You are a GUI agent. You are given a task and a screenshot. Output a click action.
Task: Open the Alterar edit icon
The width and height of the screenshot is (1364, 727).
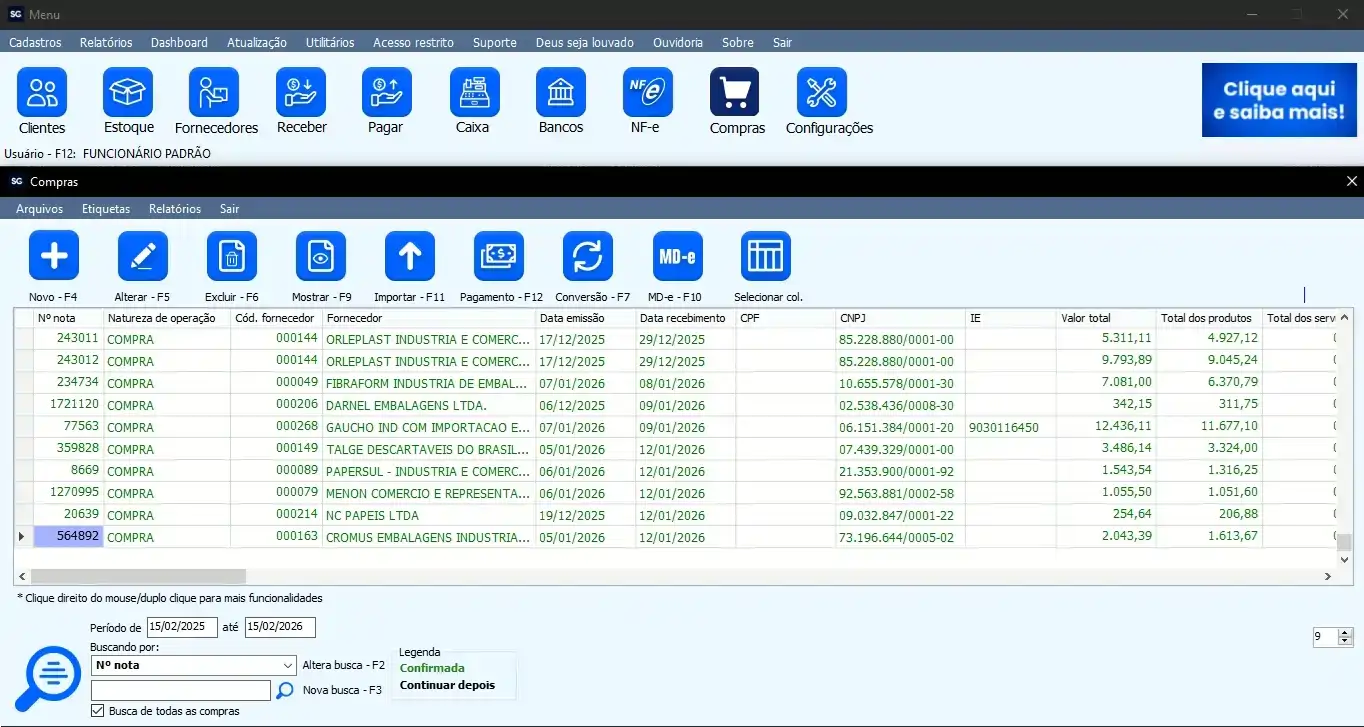click(143, 257)
